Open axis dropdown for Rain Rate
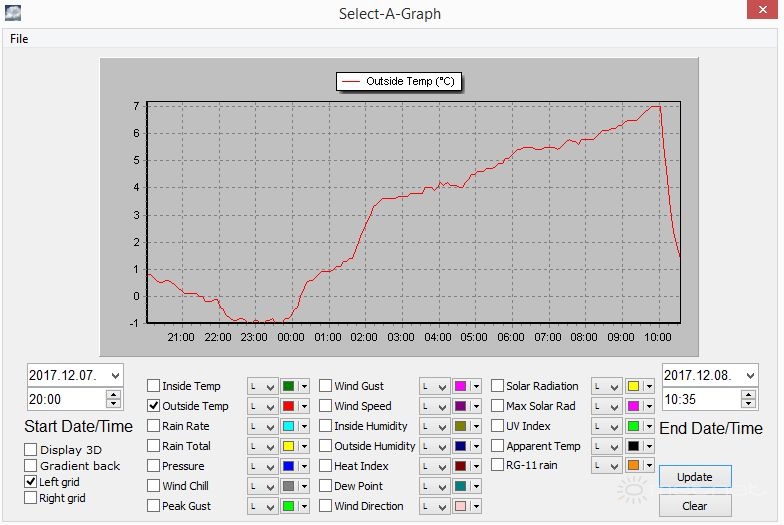 click(x=269, y=426)
